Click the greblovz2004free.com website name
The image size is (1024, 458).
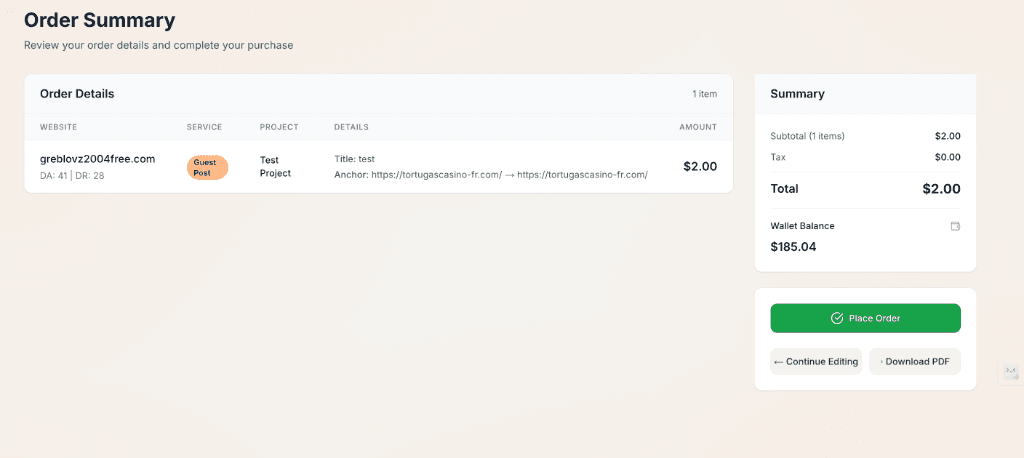pyautogui.click(x=97, y=159)
